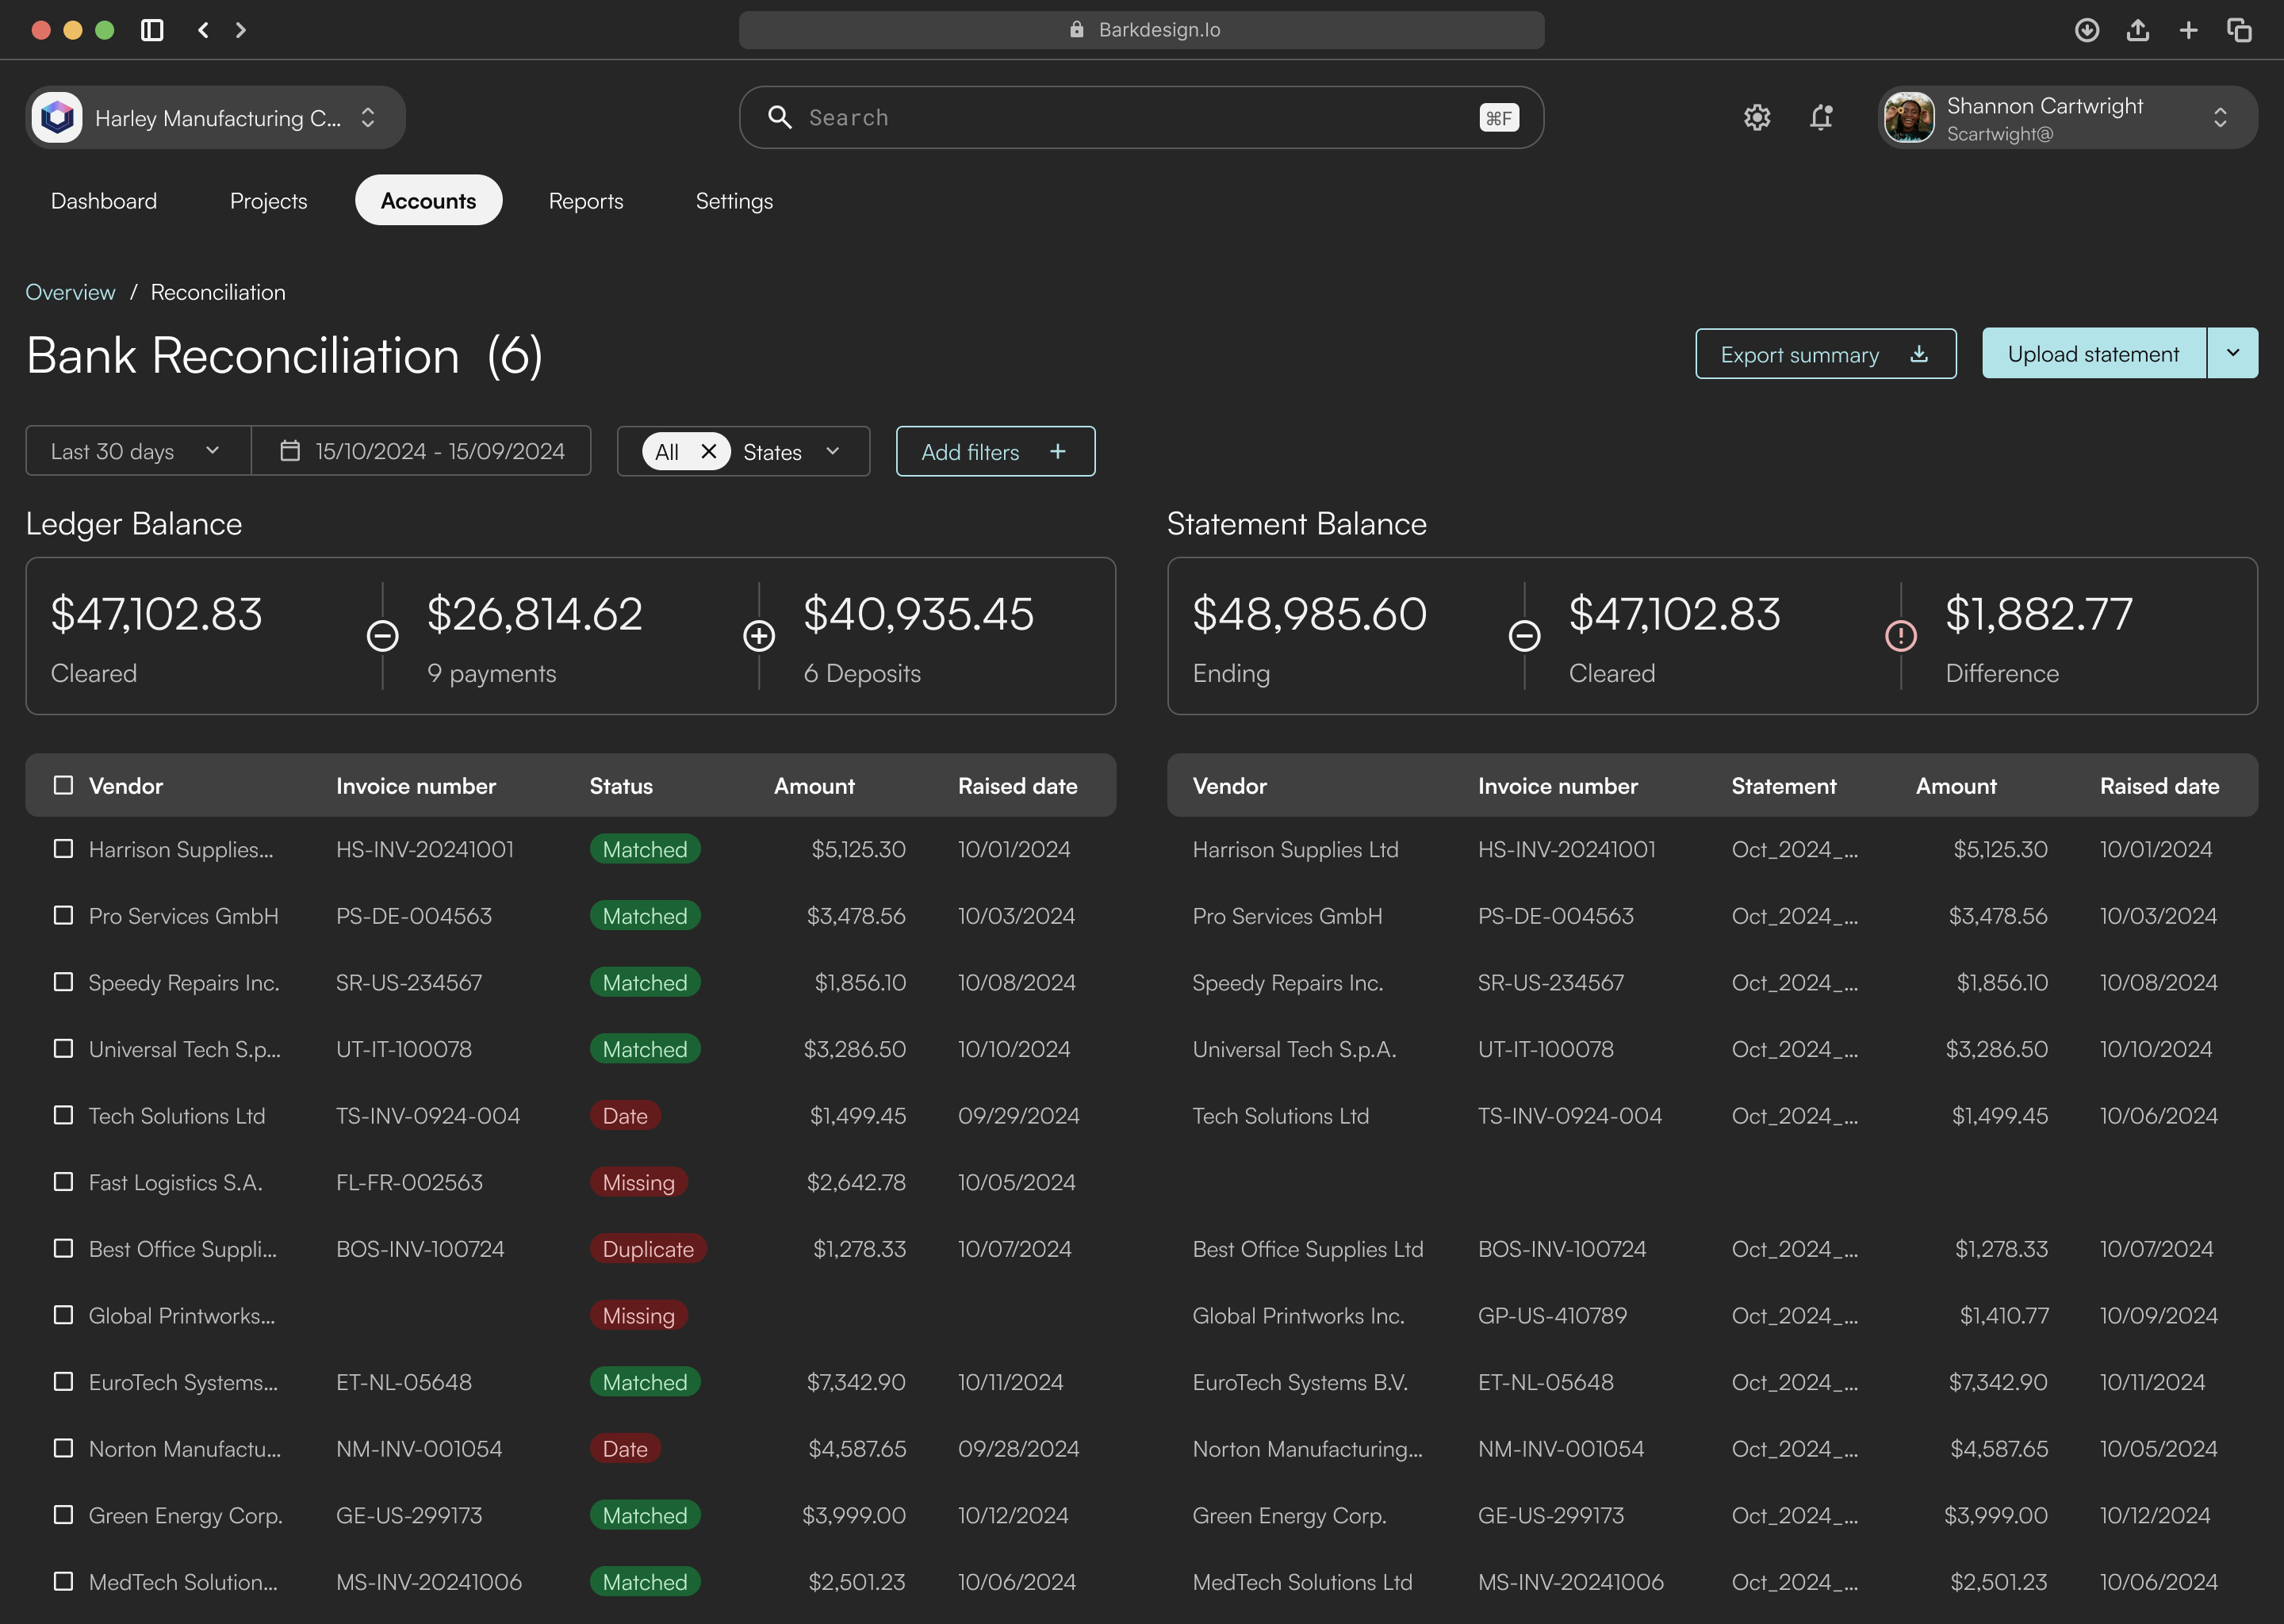Expand the States filter dropdown
Viewport: 2284px width, 1624px height.
click(x=832, y=451)
